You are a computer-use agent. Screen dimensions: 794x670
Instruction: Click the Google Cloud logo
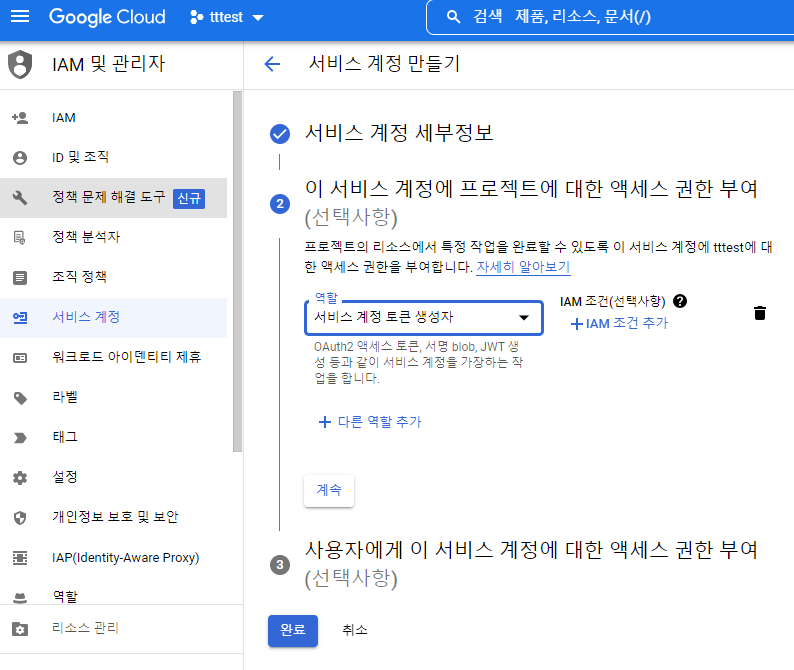tap(107, 17)
